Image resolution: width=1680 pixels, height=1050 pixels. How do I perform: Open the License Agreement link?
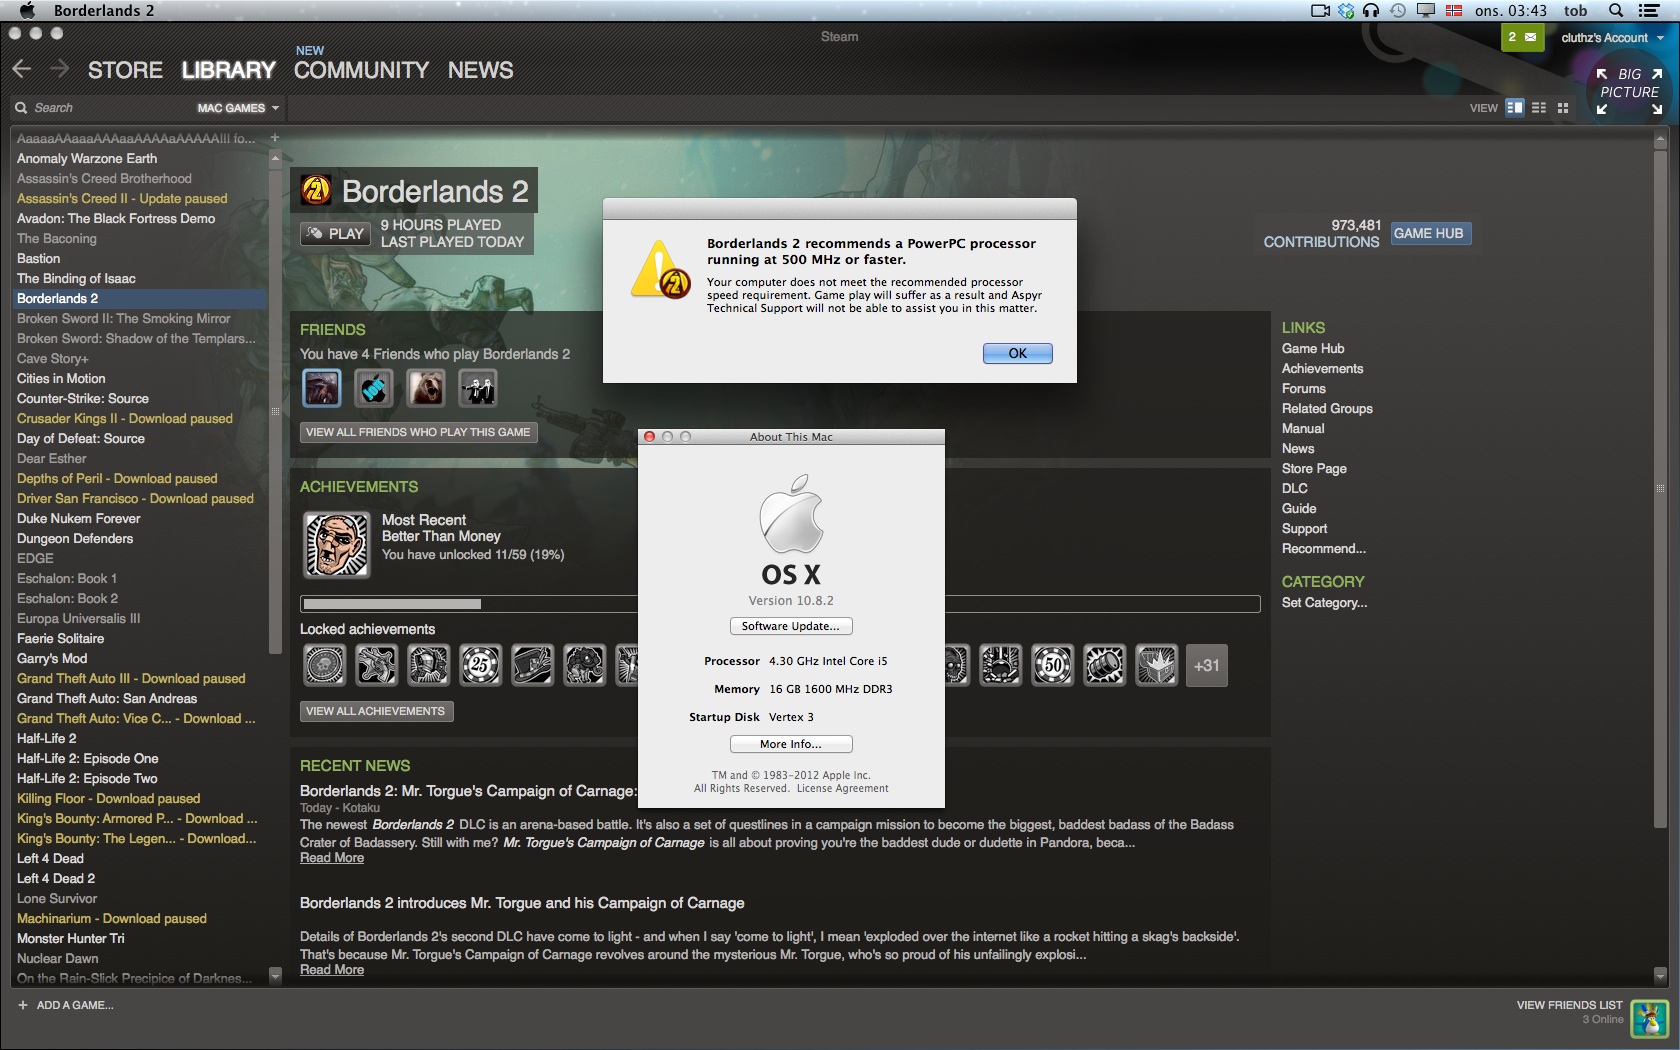tap(842, 788)
